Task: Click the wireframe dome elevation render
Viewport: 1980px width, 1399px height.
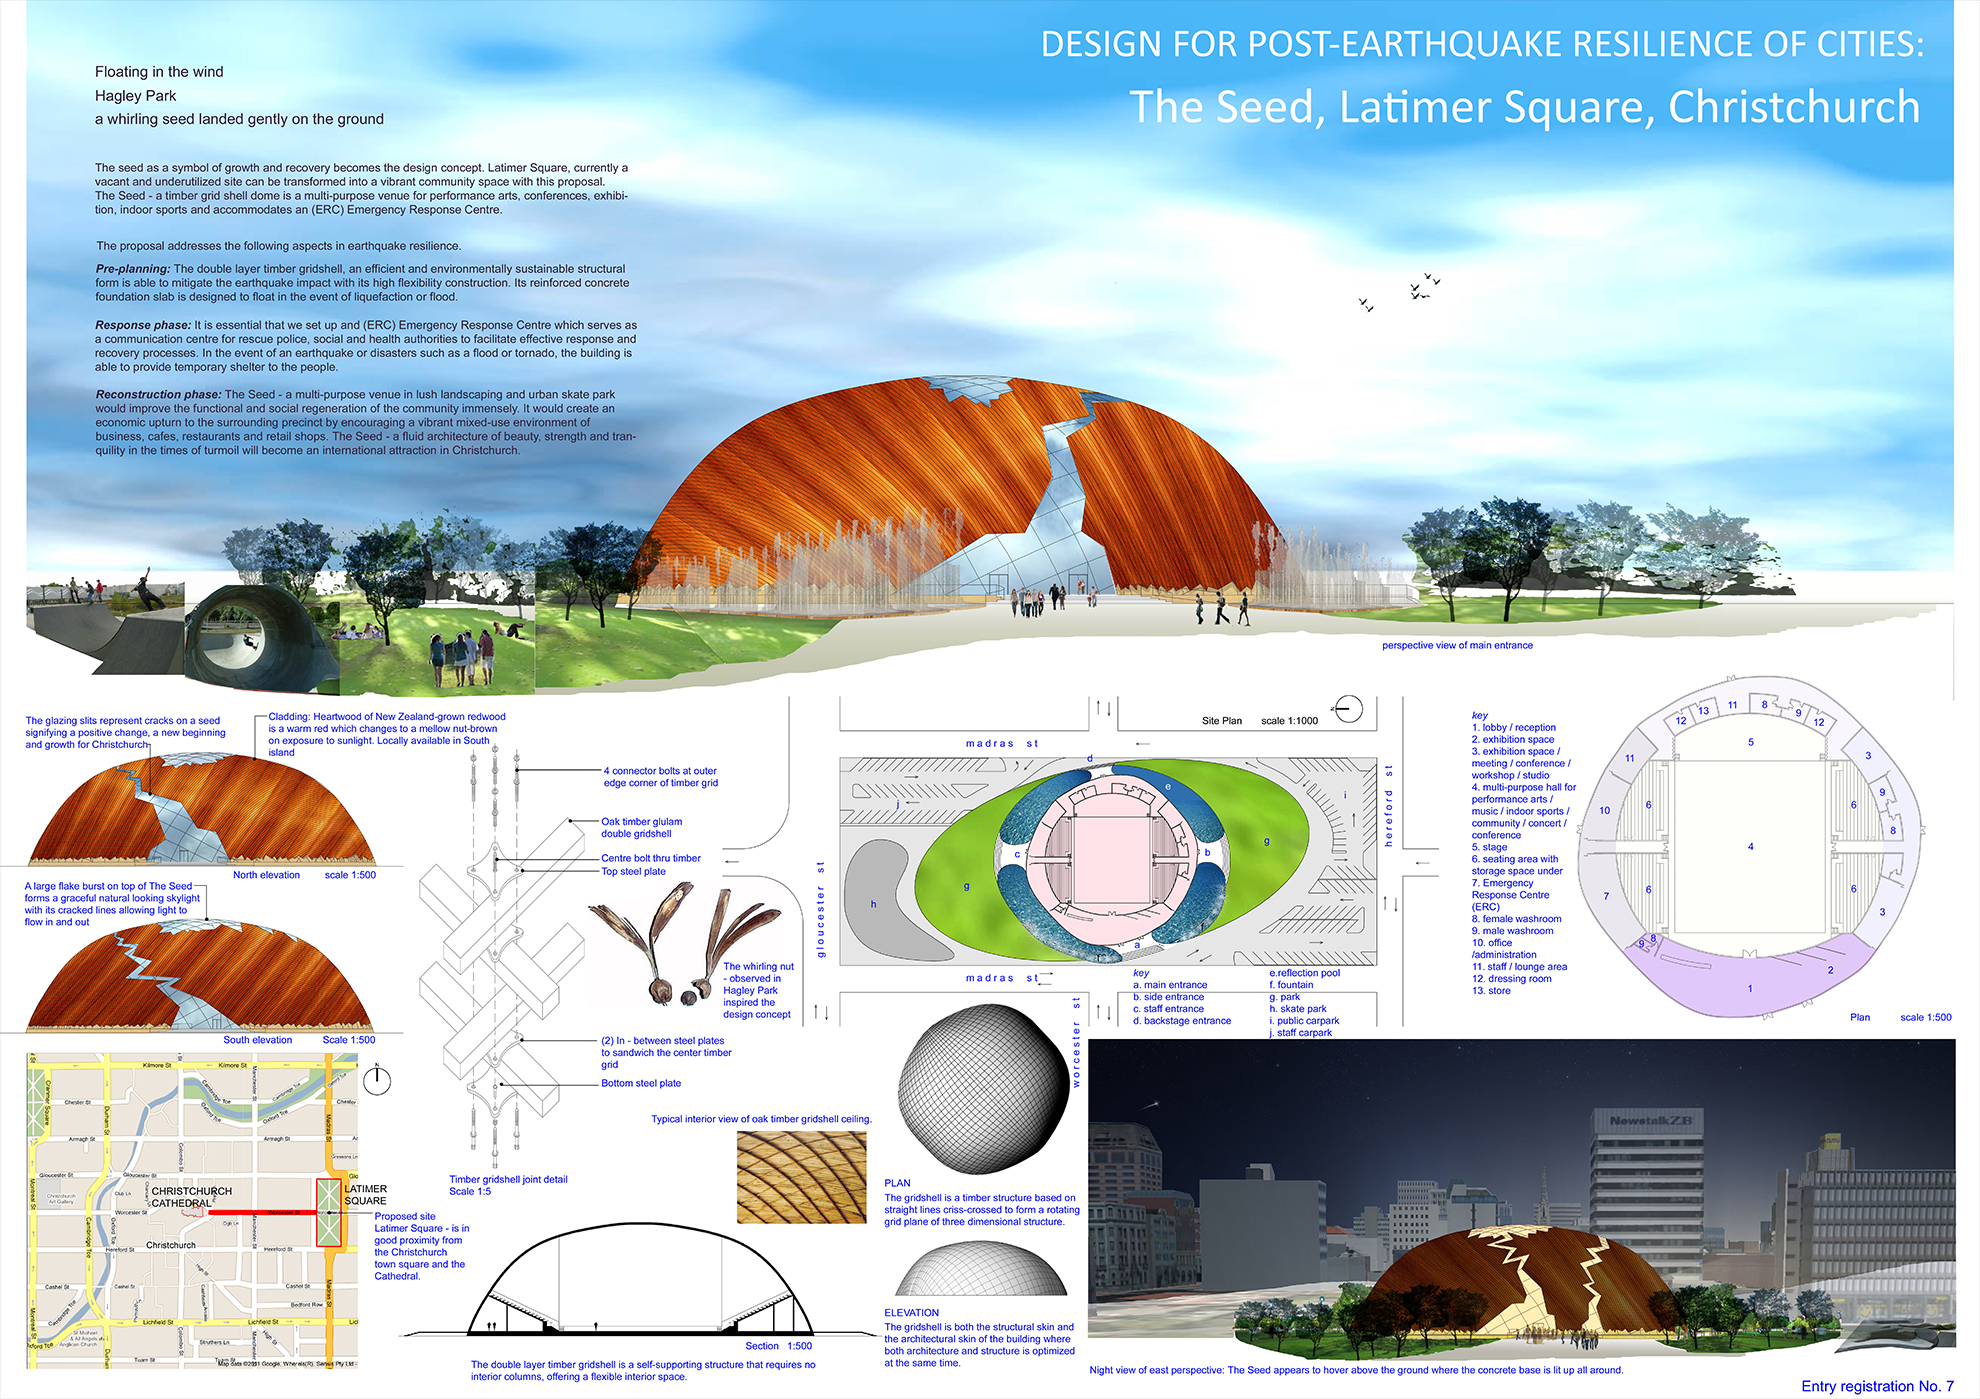Action: (982, 1269)
